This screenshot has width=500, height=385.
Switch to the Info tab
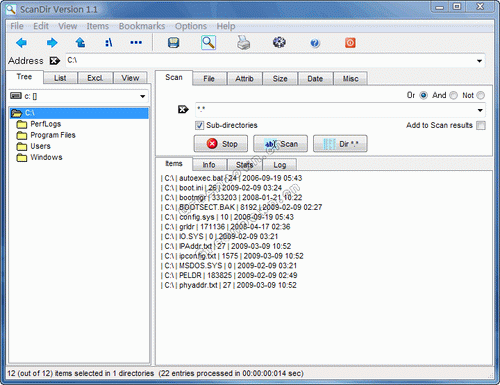click(209, 165)
